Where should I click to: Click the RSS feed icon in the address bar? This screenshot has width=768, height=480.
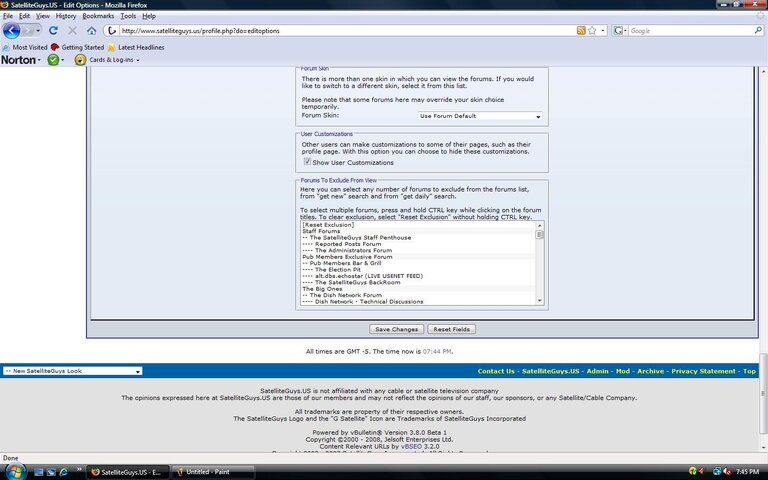tap(581, 30)
